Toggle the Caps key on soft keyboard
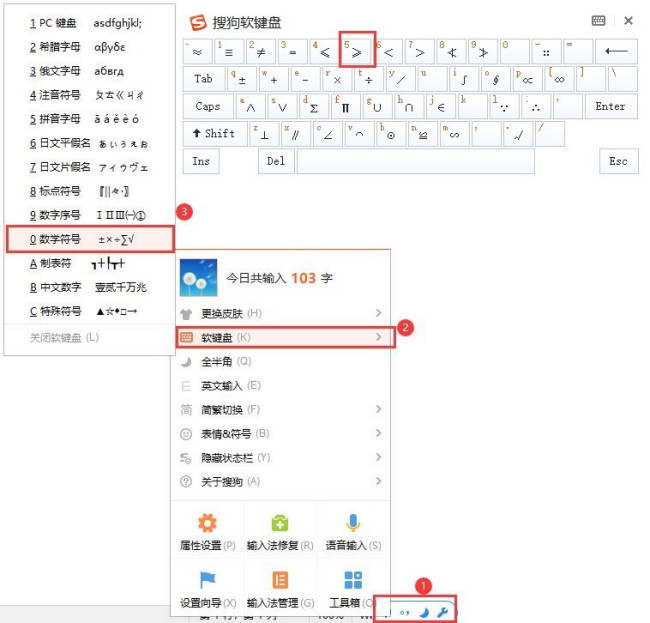The height and width of the screenshot is (623, 650). coord(208,106)
